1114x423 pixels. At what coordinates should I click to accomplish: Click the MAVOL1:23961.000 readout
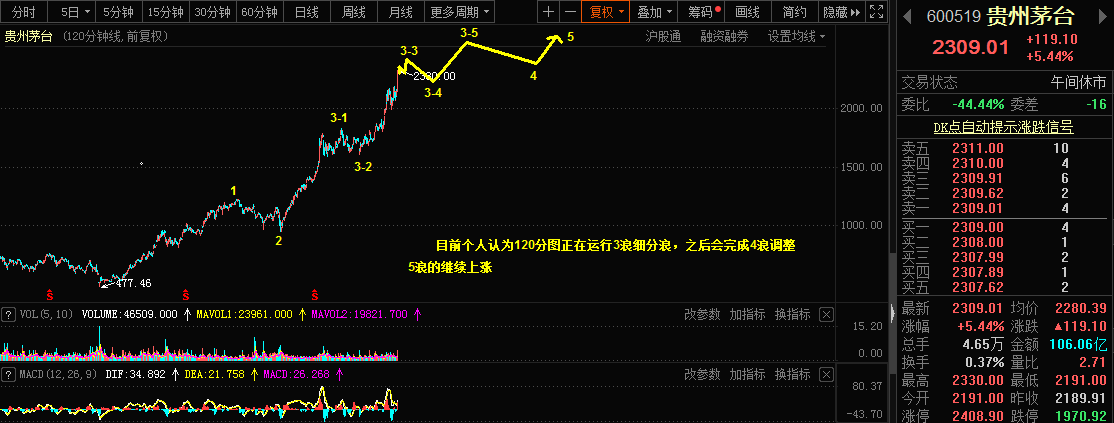(243, 314)
